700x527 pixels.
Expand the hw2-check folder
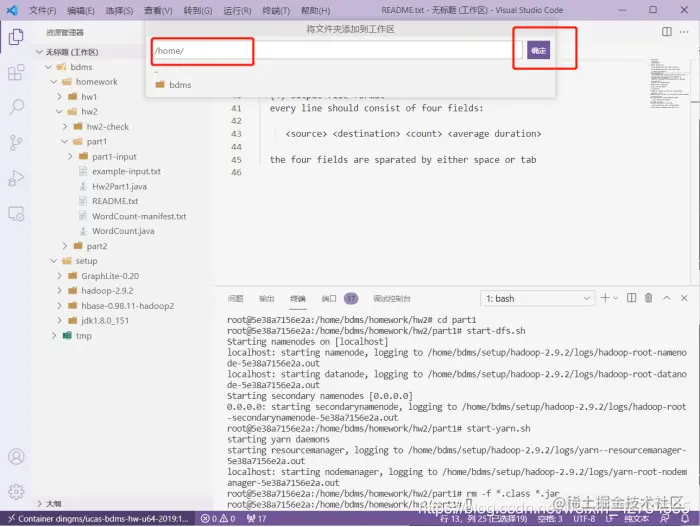click(65, 126)
